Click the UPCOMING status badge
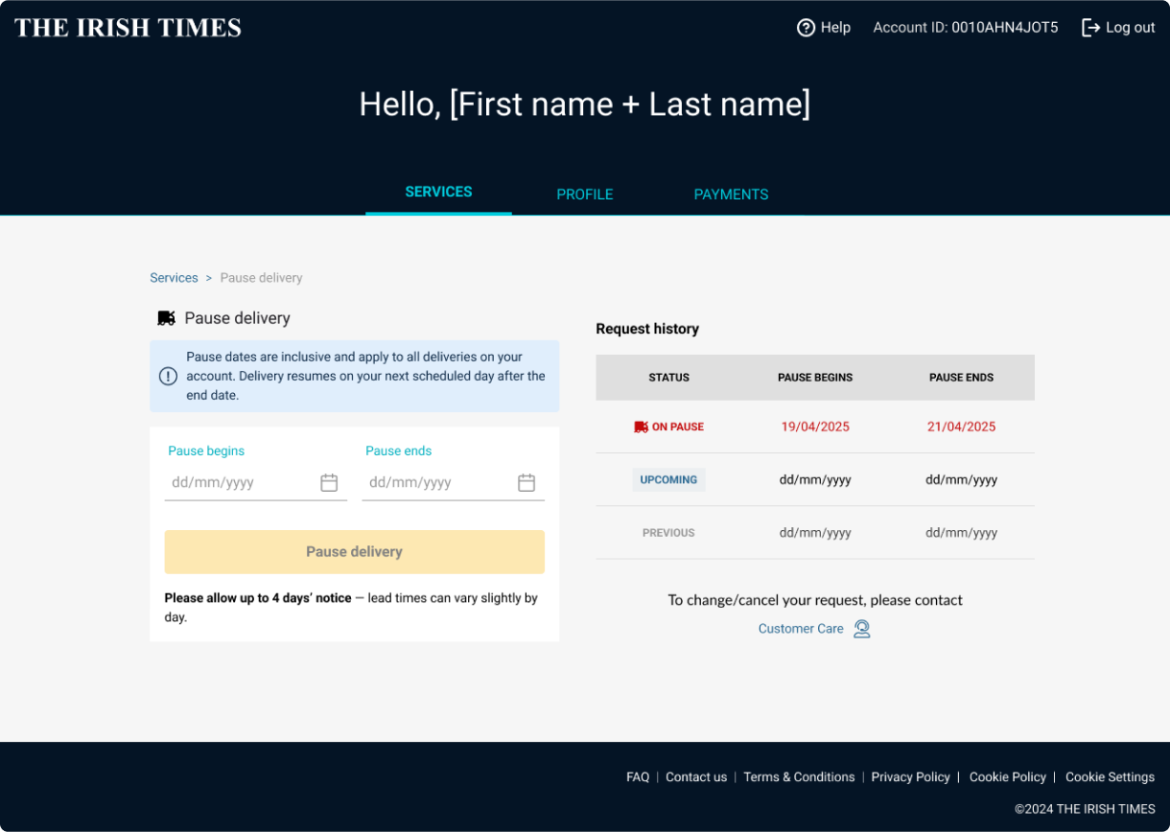1170x832 pixels. click(669, 480)
